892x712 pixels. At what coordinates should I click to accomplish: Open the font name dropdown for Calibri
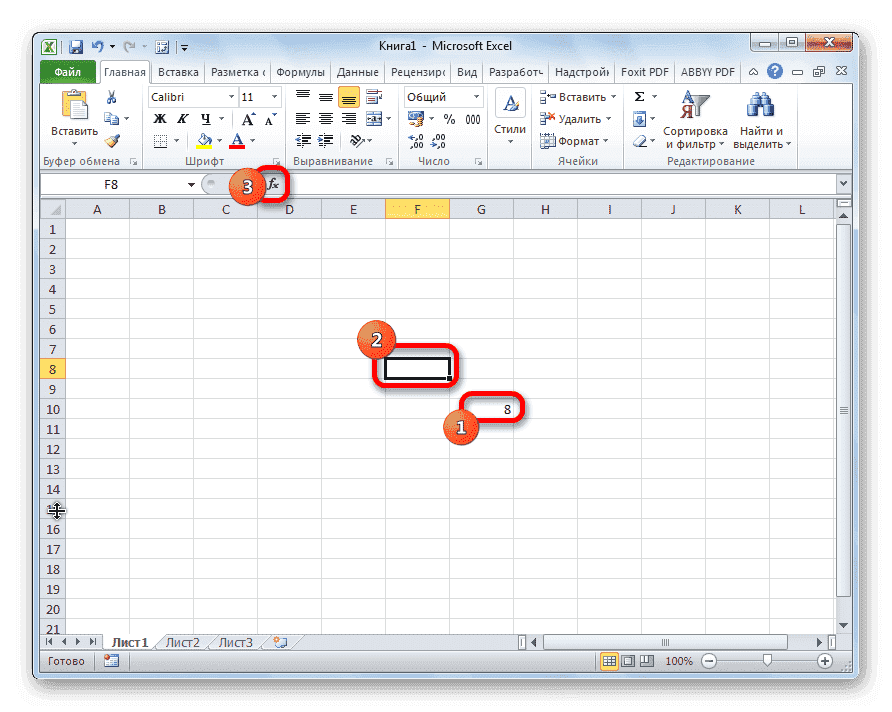coord(231,97)
